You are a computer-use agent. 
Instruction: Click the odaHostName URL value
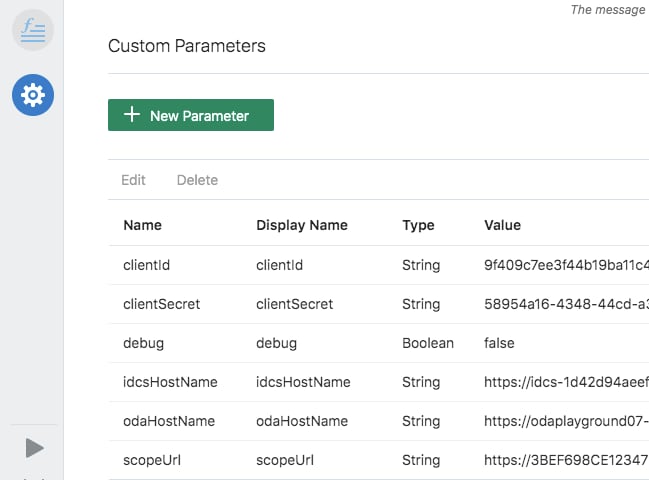click(565, 421)
